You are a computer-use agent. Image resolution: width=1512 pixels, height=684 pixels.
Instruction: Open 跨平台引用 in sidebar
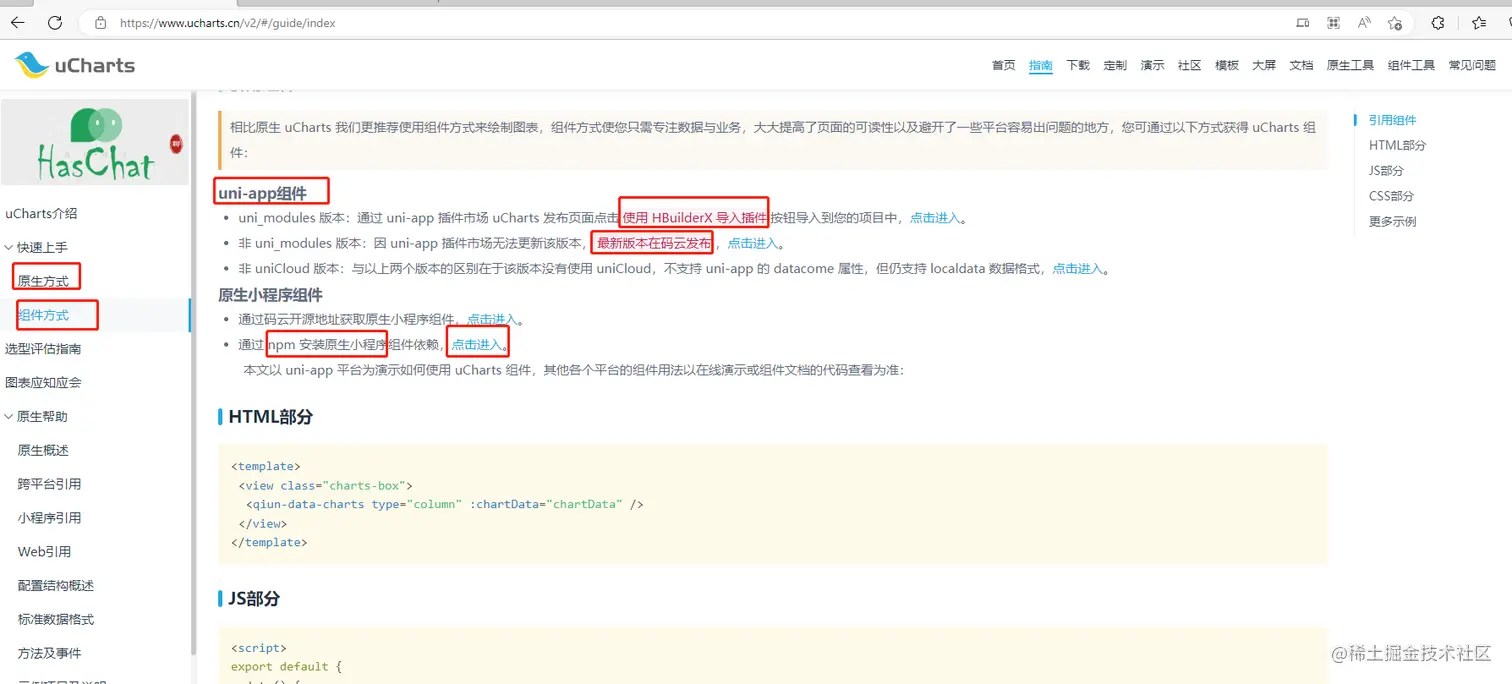point(49,484)
